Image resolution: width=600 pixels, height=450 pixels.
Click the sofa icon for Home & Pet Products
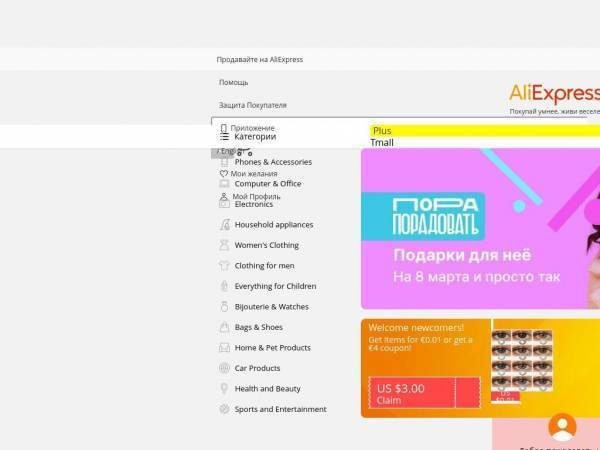pos(225,347)
